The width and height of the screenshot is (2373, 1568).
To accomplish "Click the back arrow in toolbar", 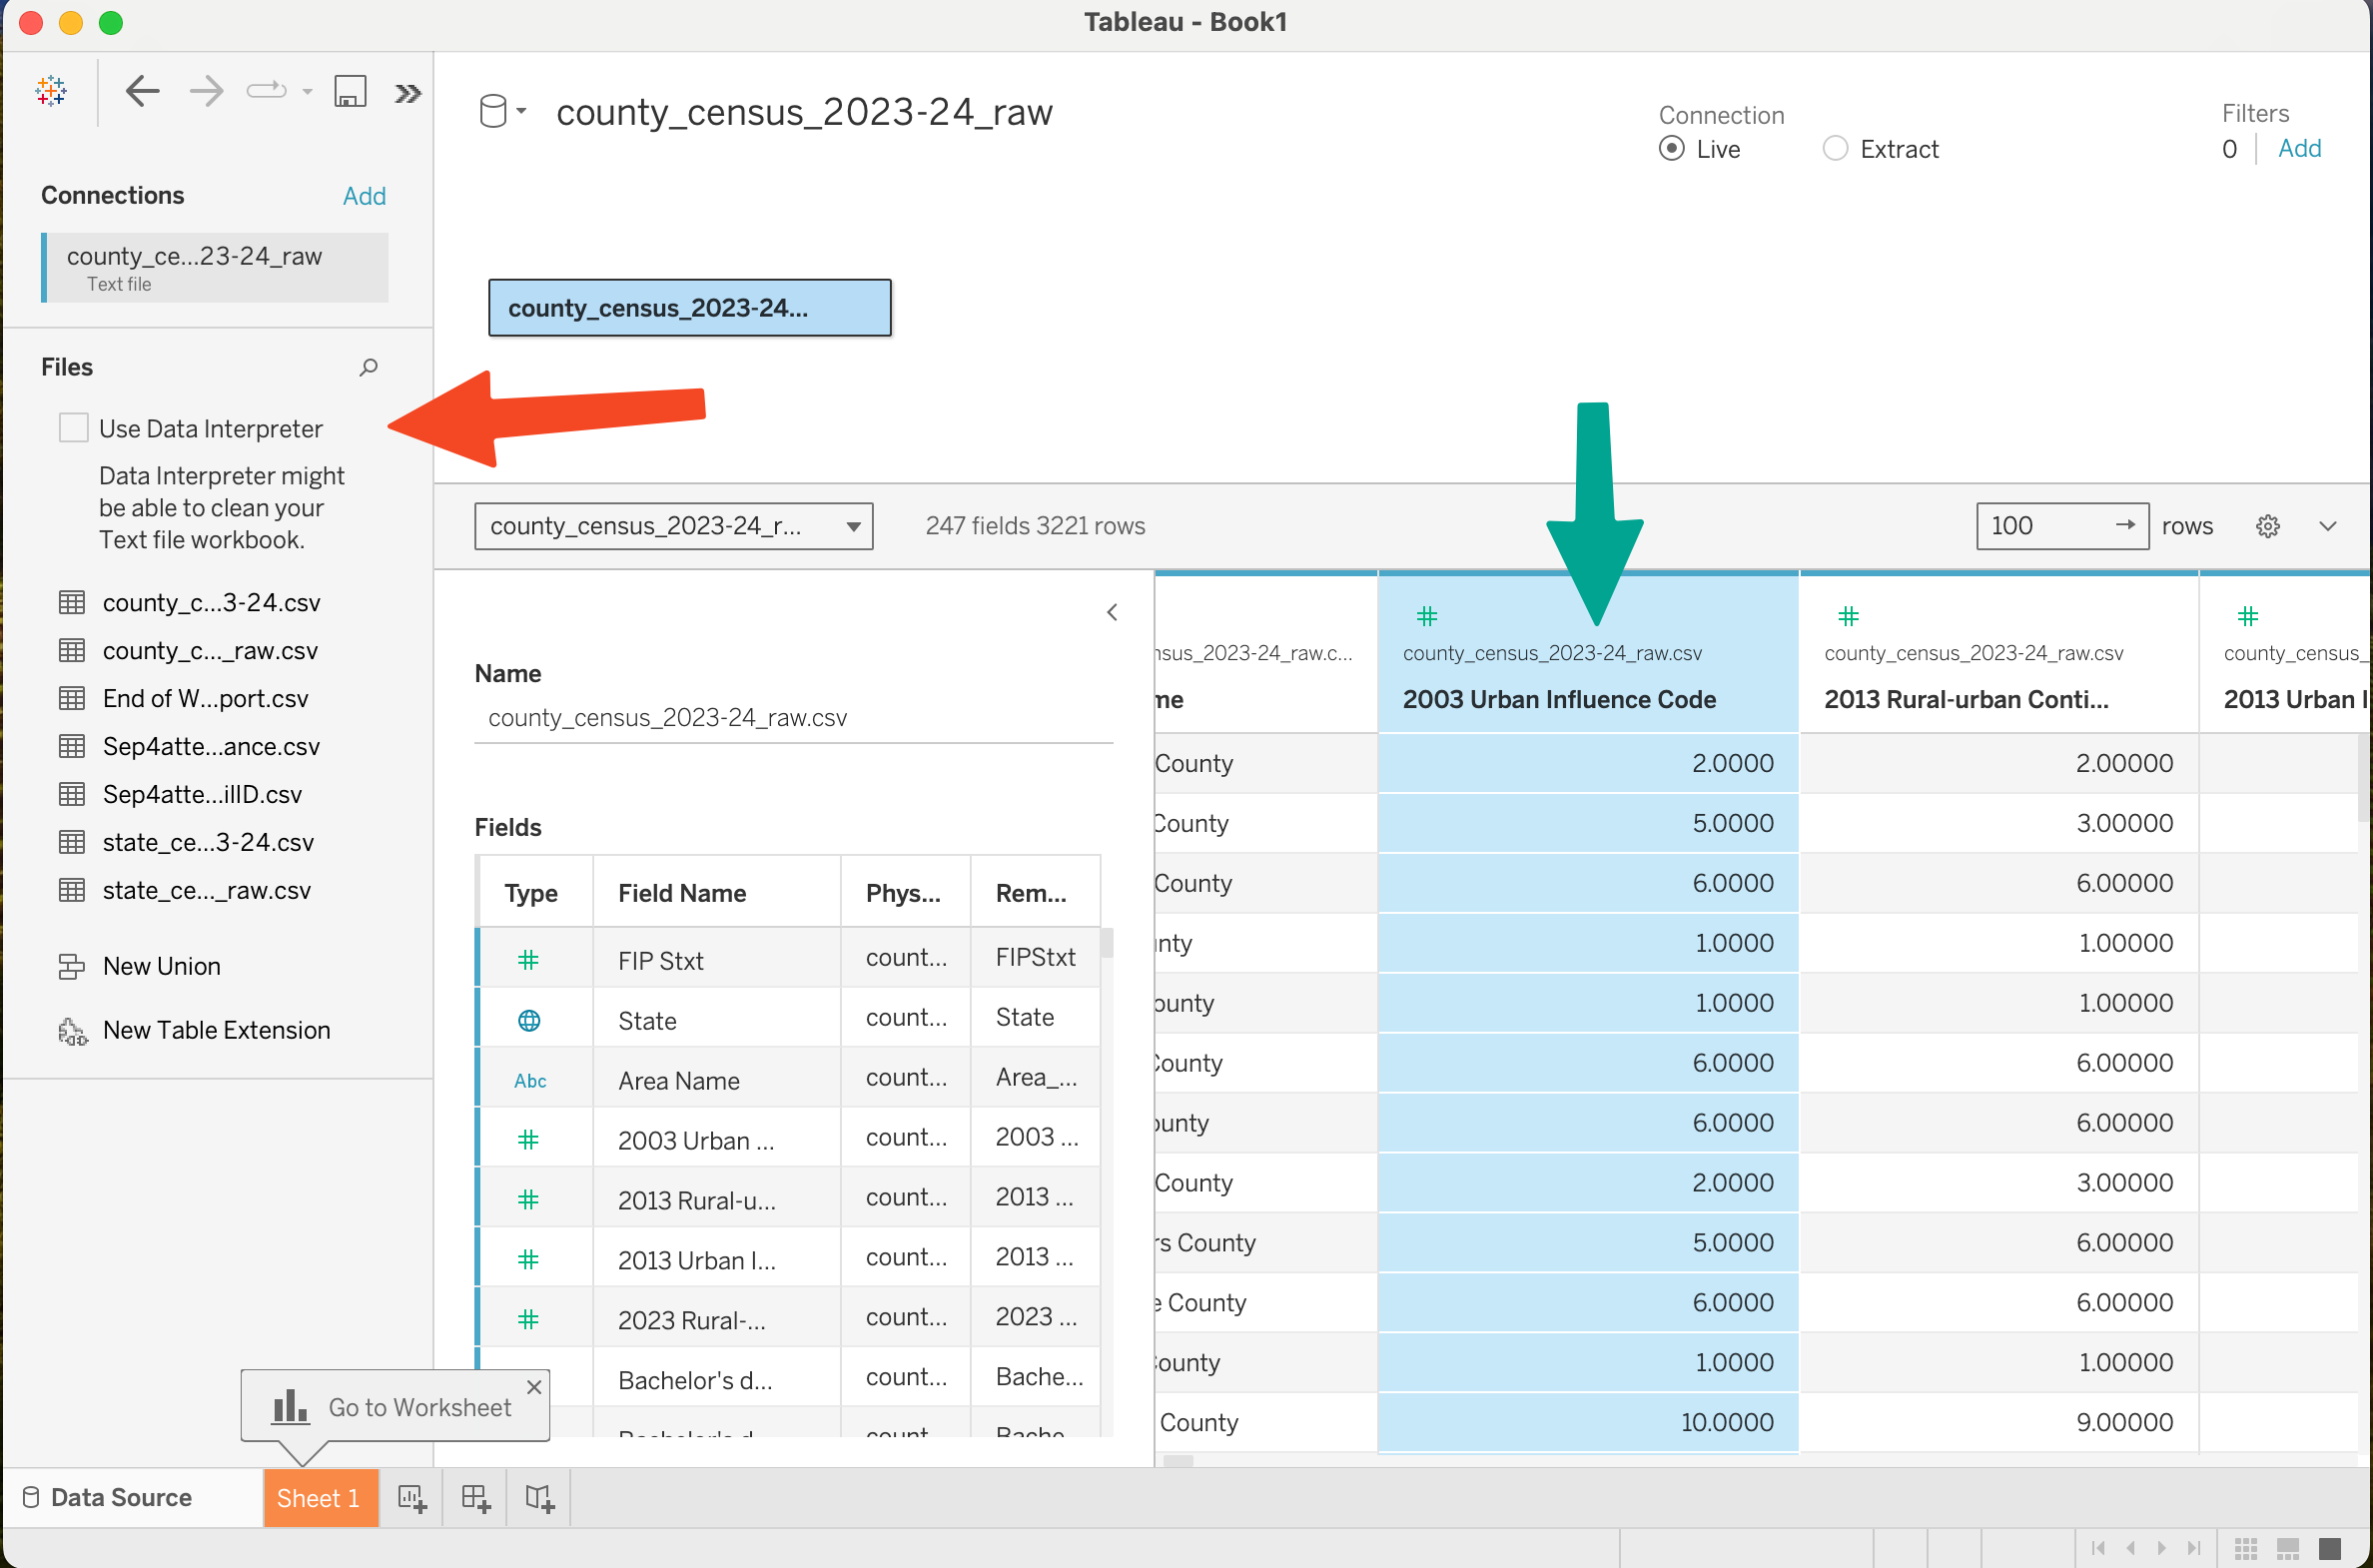I will [x=142, y=92].
